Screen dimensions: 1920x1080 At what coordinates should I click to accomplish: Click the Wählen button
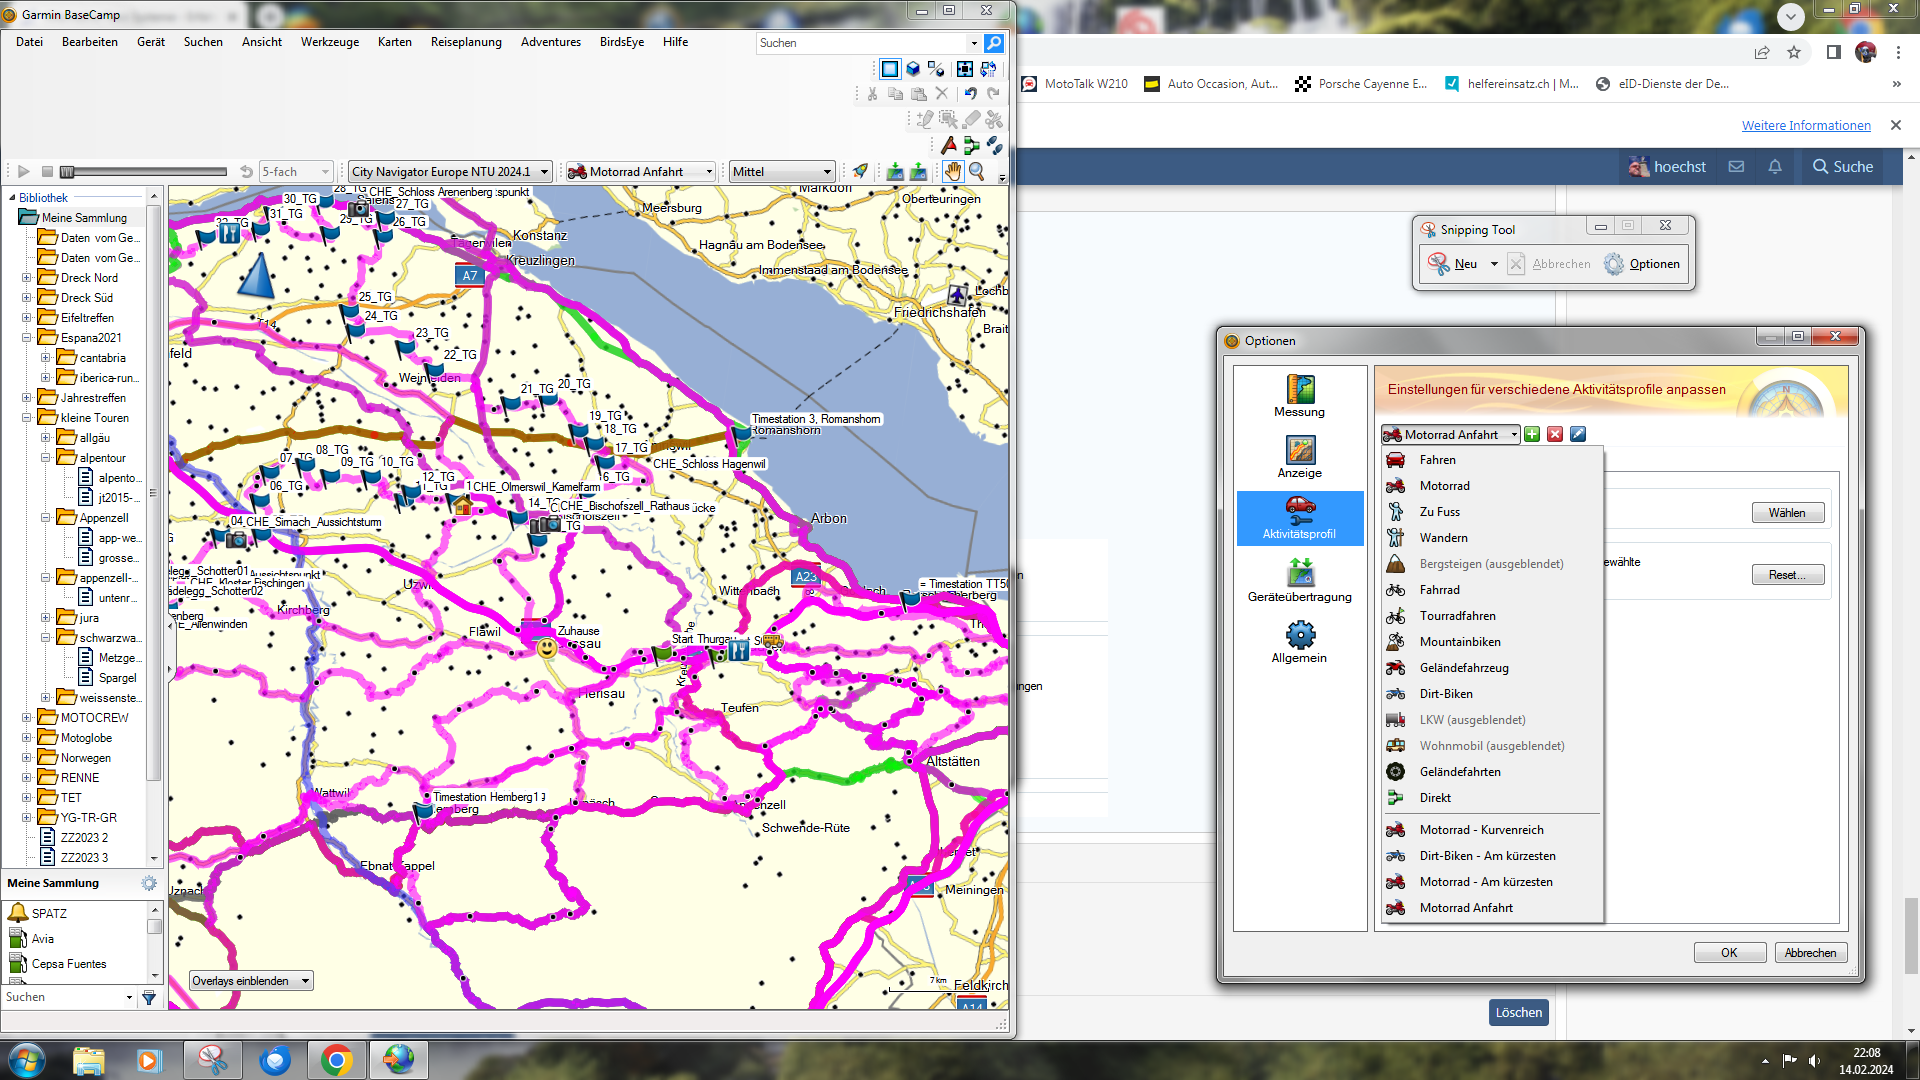point(1787,513)
